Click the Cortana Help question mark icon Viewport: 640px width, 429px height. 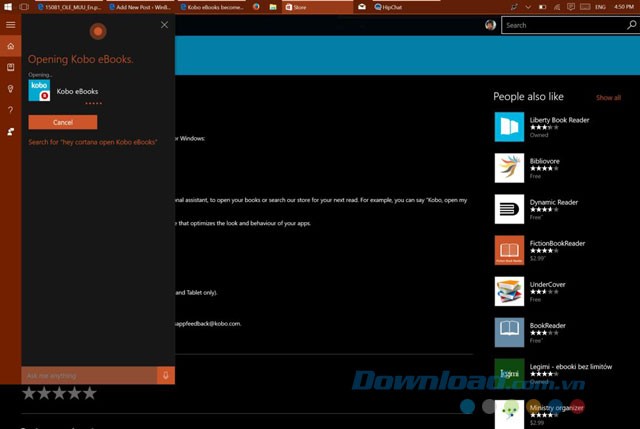pos(10,110)
